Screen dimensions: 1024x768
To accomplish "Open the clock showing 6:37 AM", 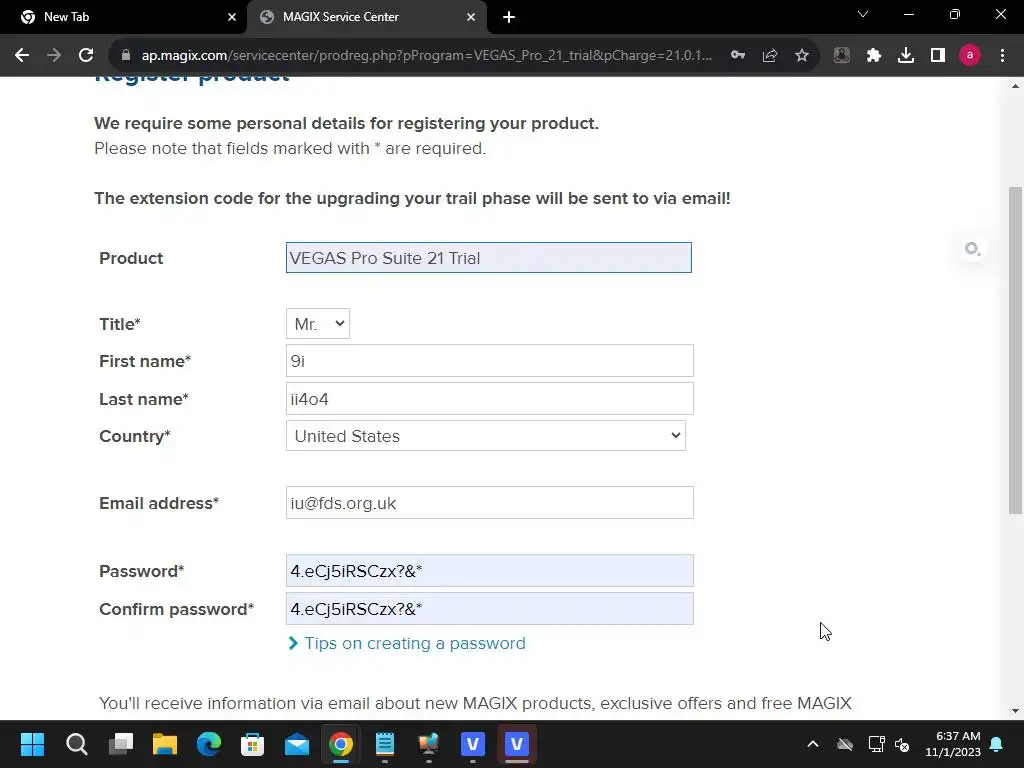I will point(953,744).
